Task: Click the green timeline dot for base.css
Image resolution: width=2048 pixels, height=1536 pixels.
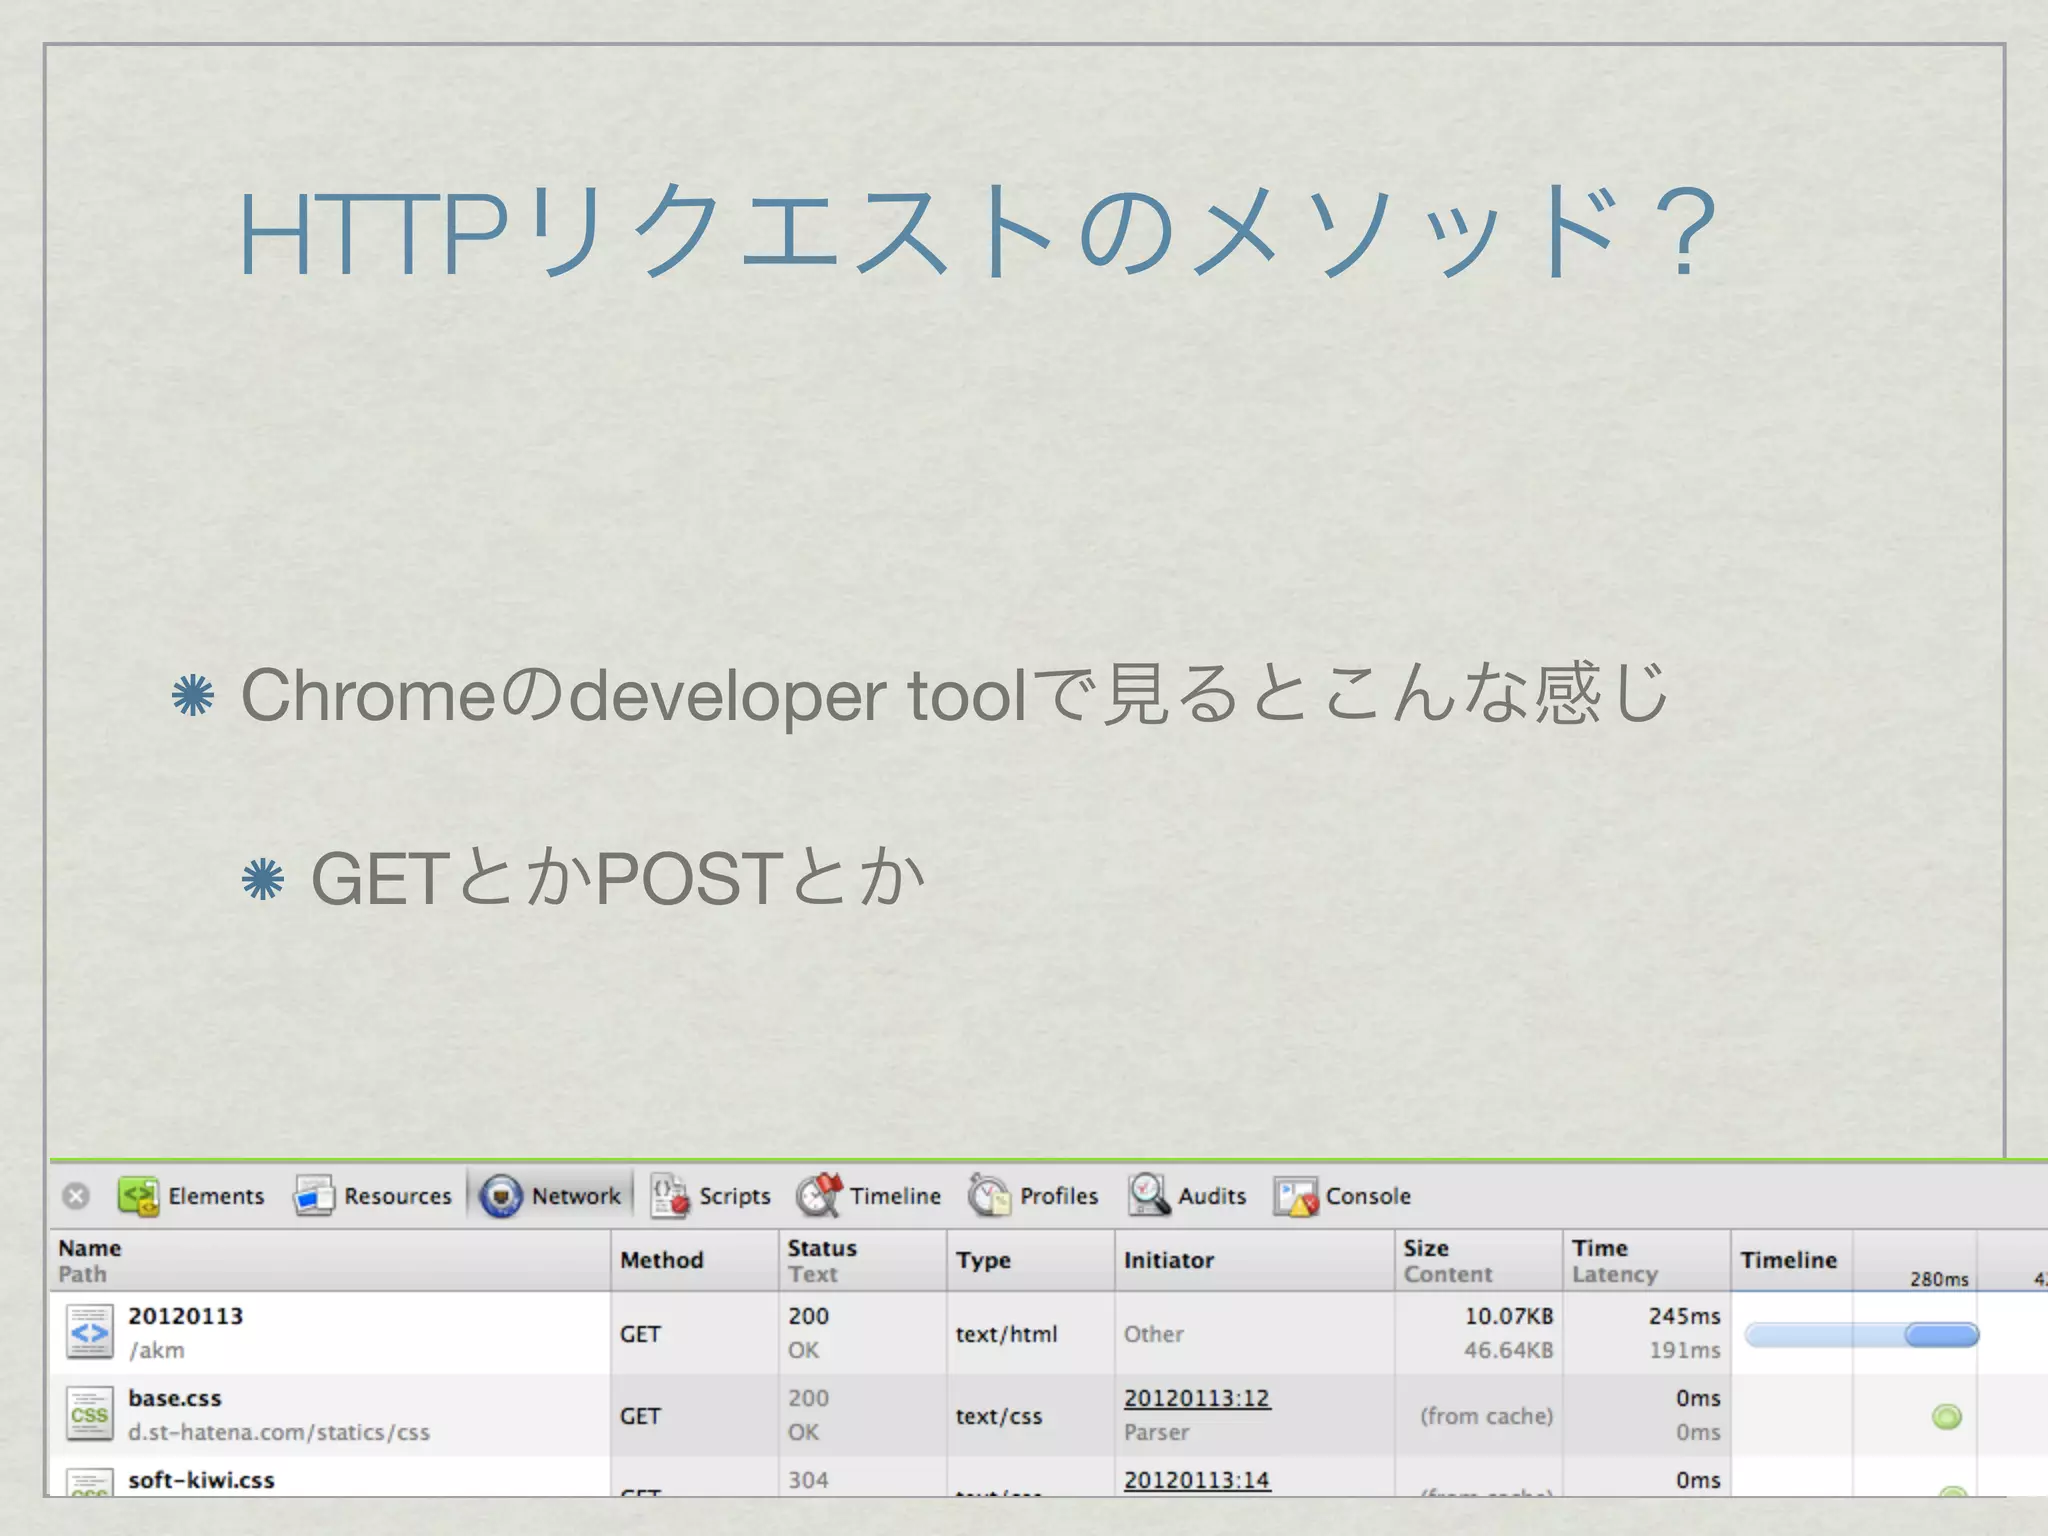Action: 1946,1416
